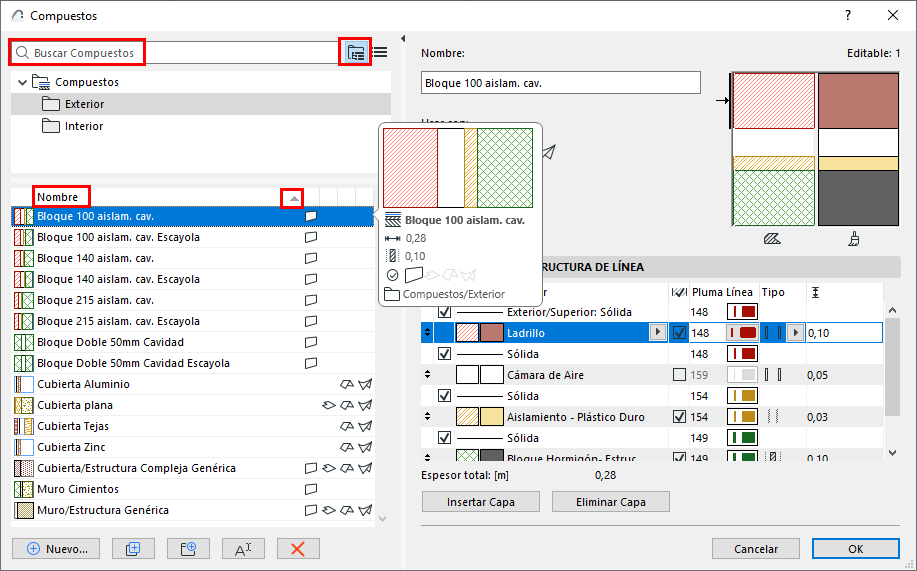Viewport: 917px width, 571px height.
Task: Click the roof icon in Cubierta Aluminio row
Action: [x=347, y=384]
